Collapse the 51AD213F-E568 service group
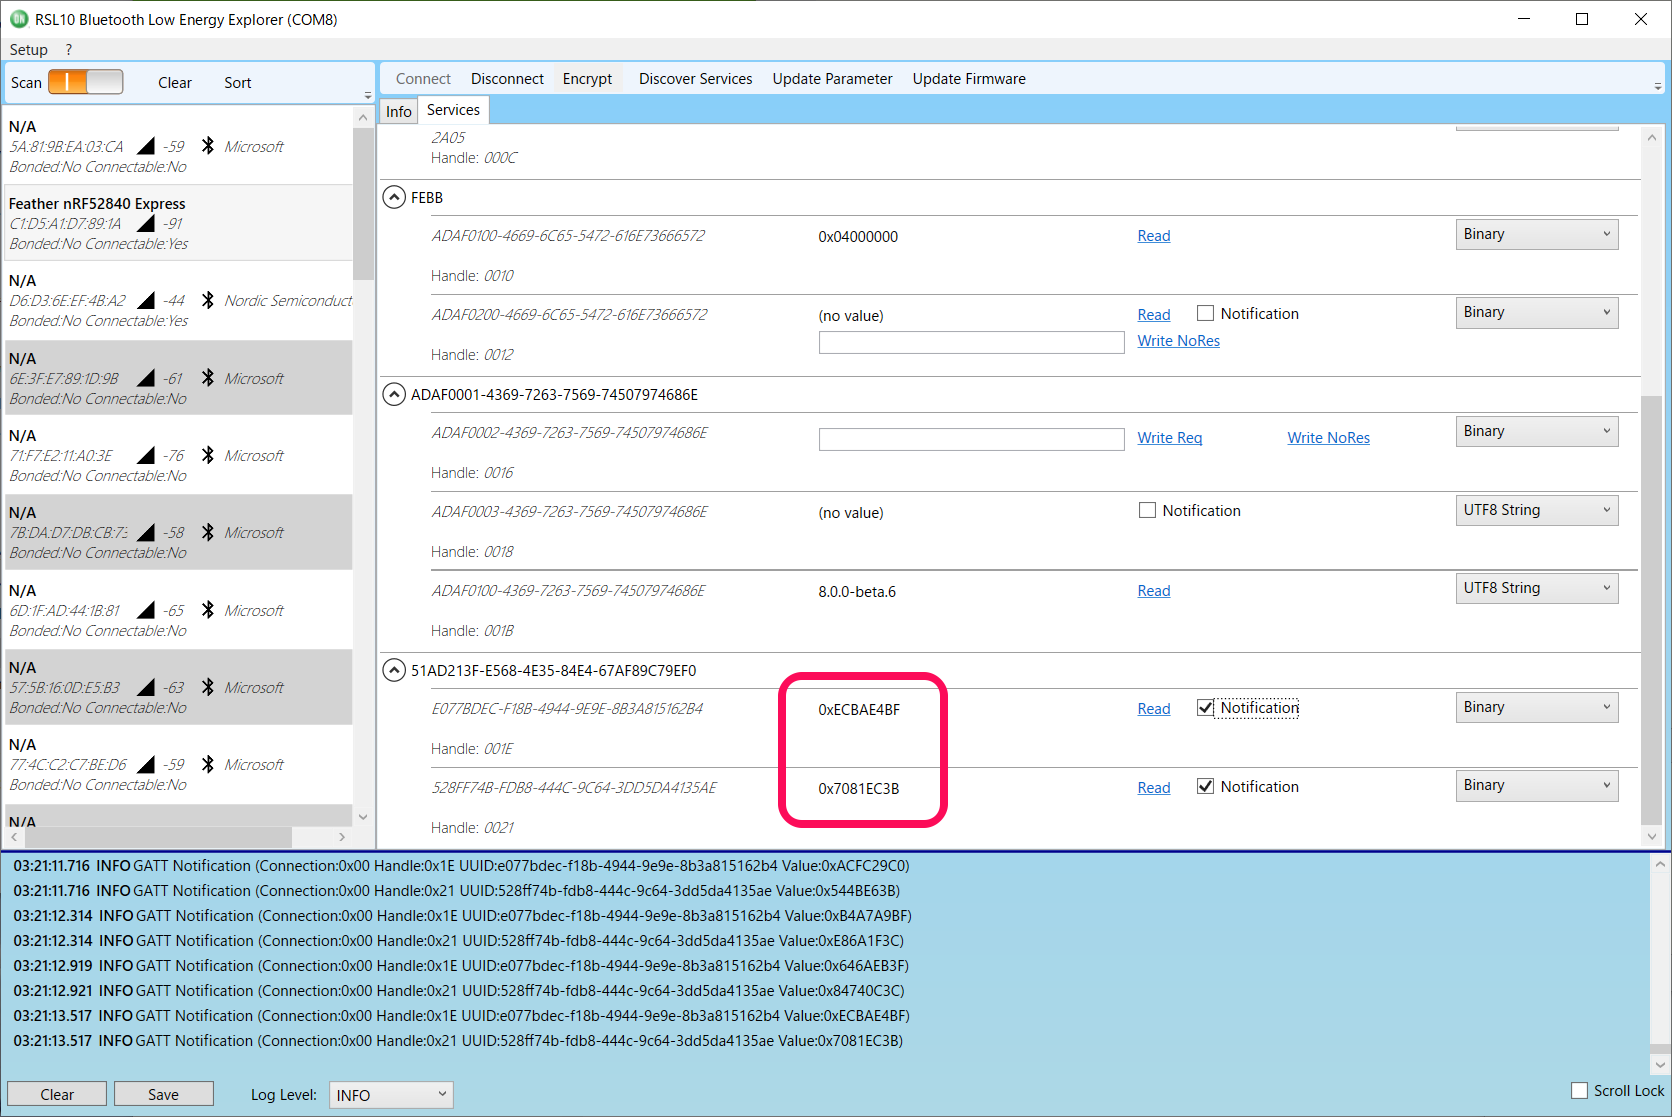Viewport: 1672px width, 1117px height. tap(394, 671)
